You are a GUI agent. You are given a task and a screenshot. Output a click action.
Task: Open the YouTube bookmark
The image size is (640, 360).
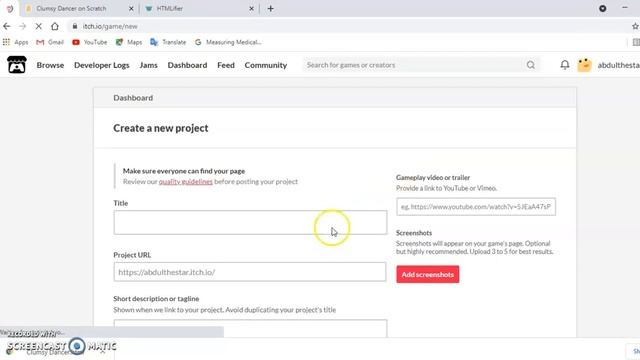(89, 42)
